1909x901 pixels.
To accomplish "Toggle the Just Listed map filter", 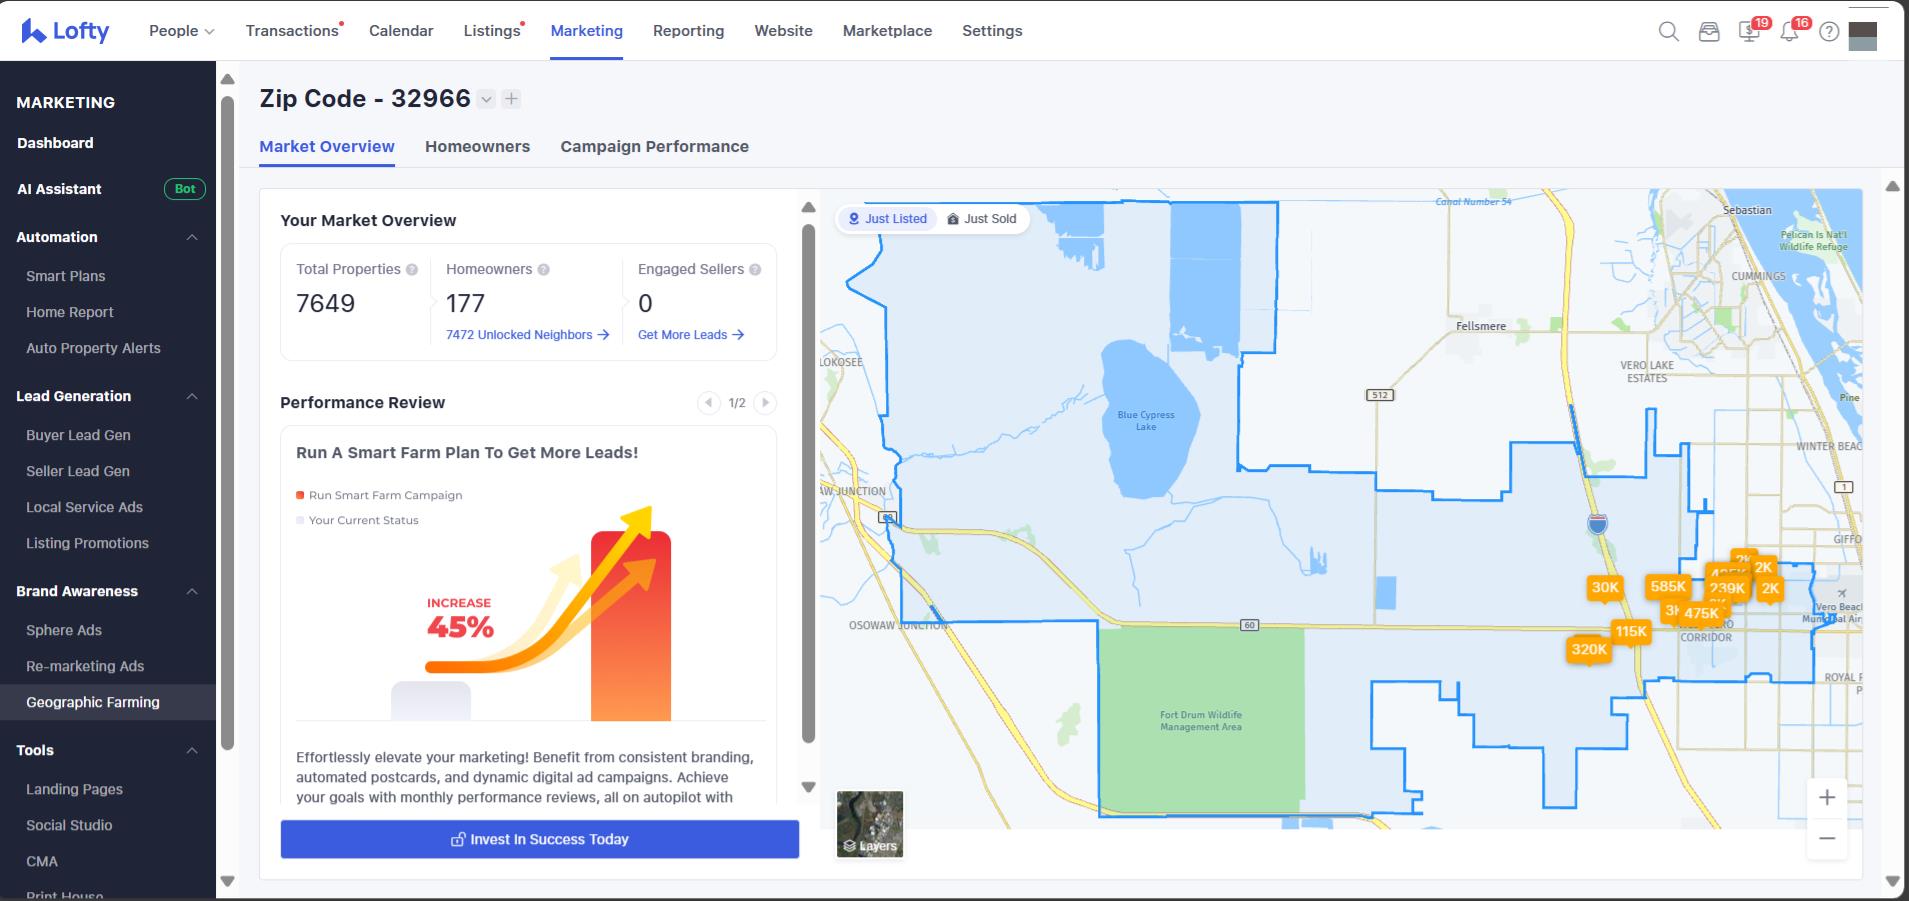I will pos(887,219).
